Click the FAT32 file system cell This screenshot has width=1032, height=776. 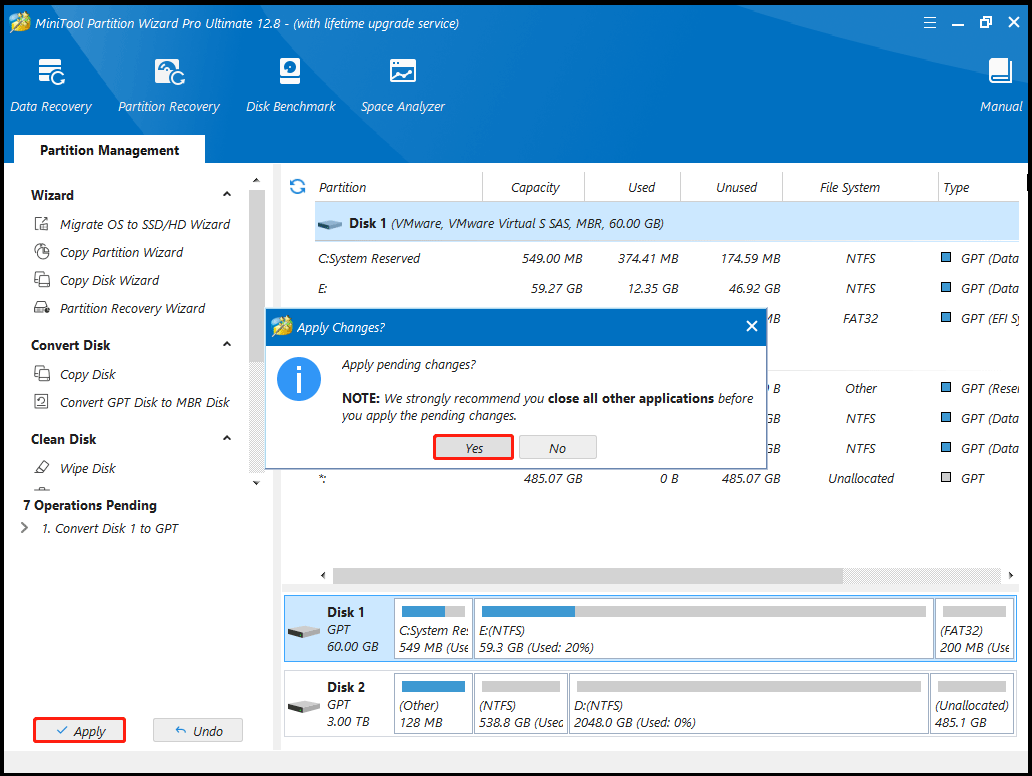click(x=860, y=319)
